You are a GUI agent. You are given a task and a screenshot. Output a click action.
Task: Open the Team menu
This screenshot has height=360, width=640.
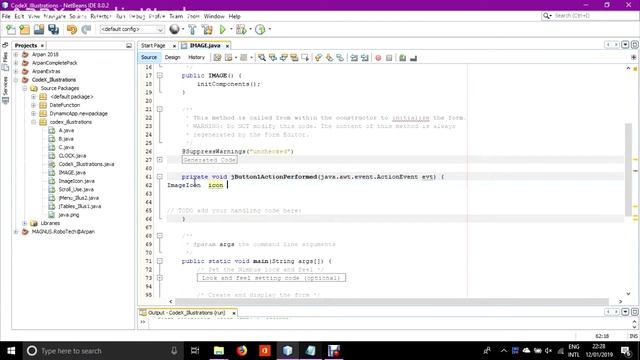[176, 16]
